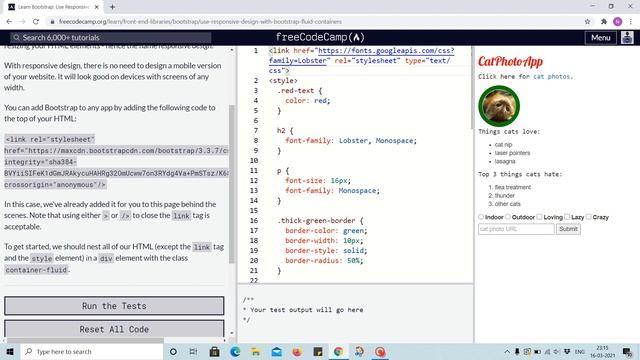The width and height of the screenshot is (640, 360).
Task: Click the instructions panel horizontal scrollbar
Action: coord(85,340)
